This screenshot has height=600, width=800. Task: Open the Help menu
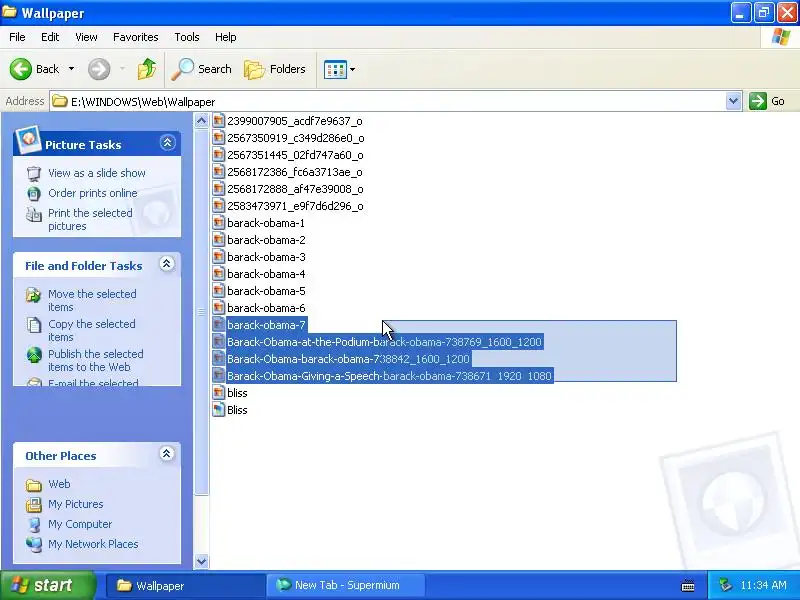pos(226,37)
